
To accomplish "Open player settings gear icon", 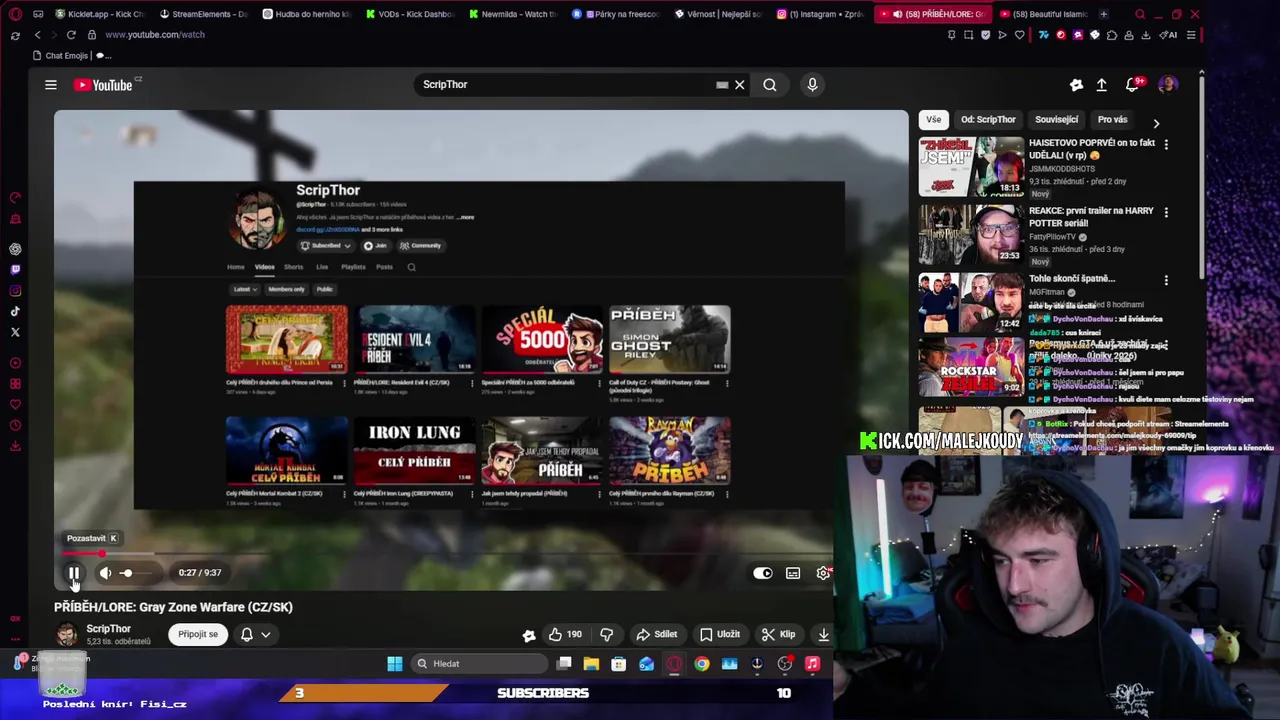I will tap(823, 573).
